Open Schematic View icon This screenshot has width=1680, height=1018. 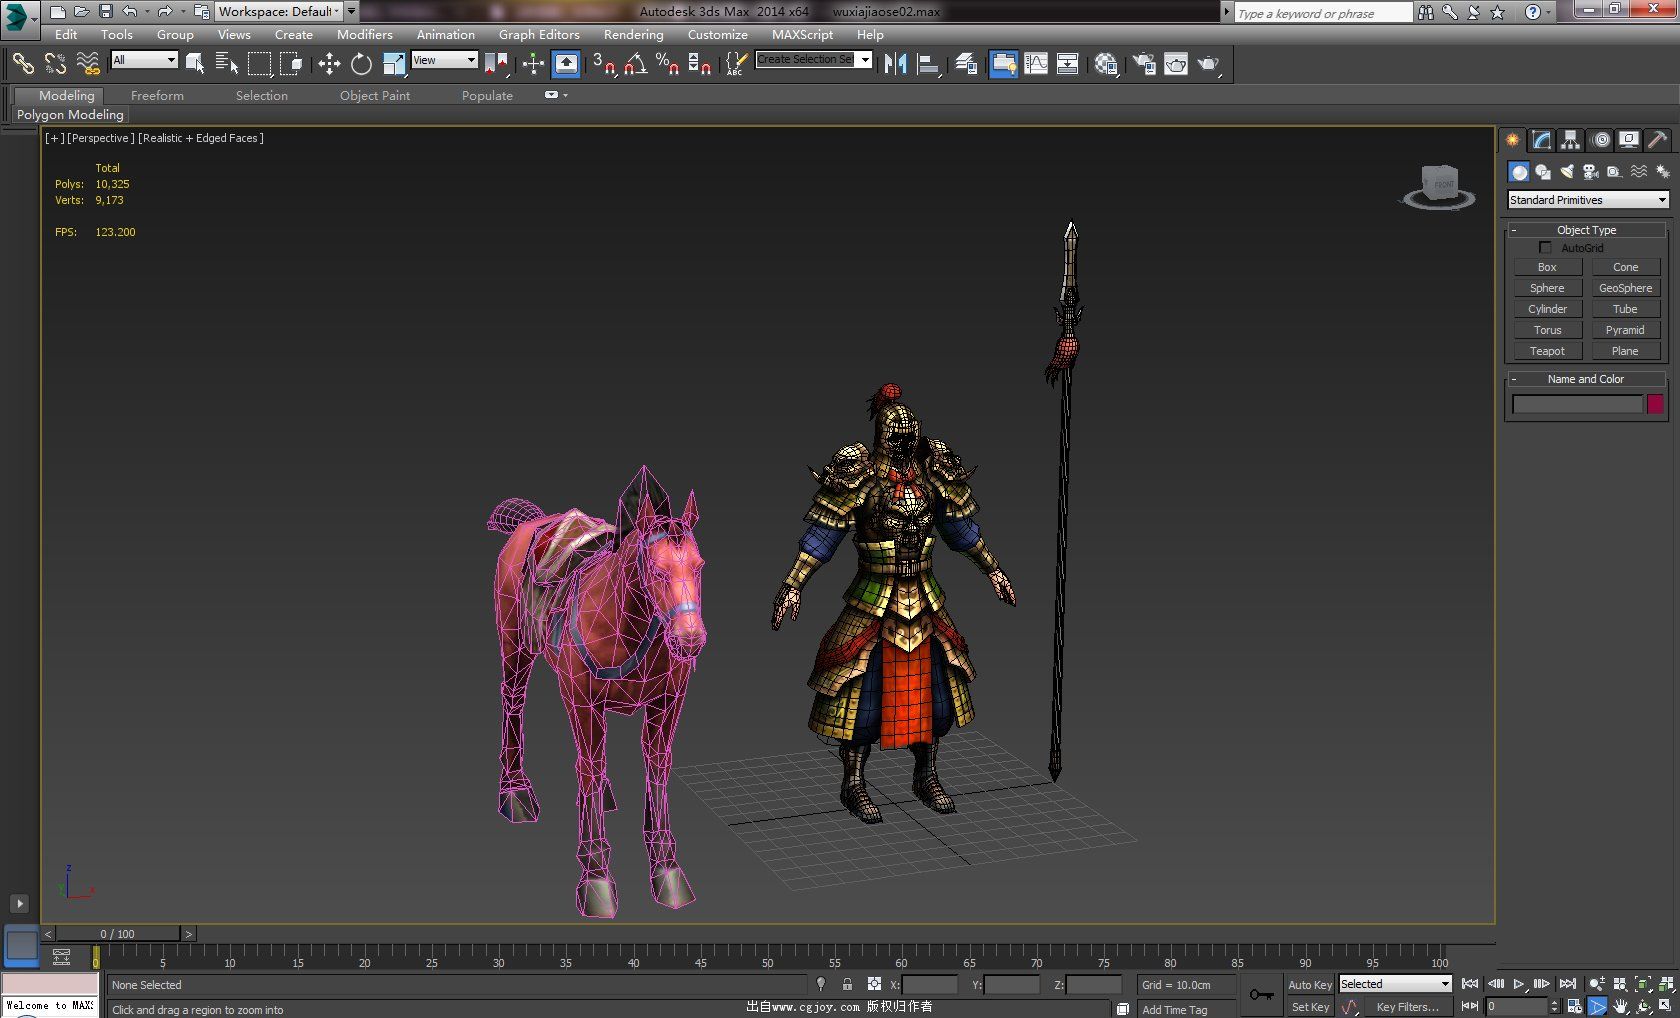click(x=1068, y=64)
